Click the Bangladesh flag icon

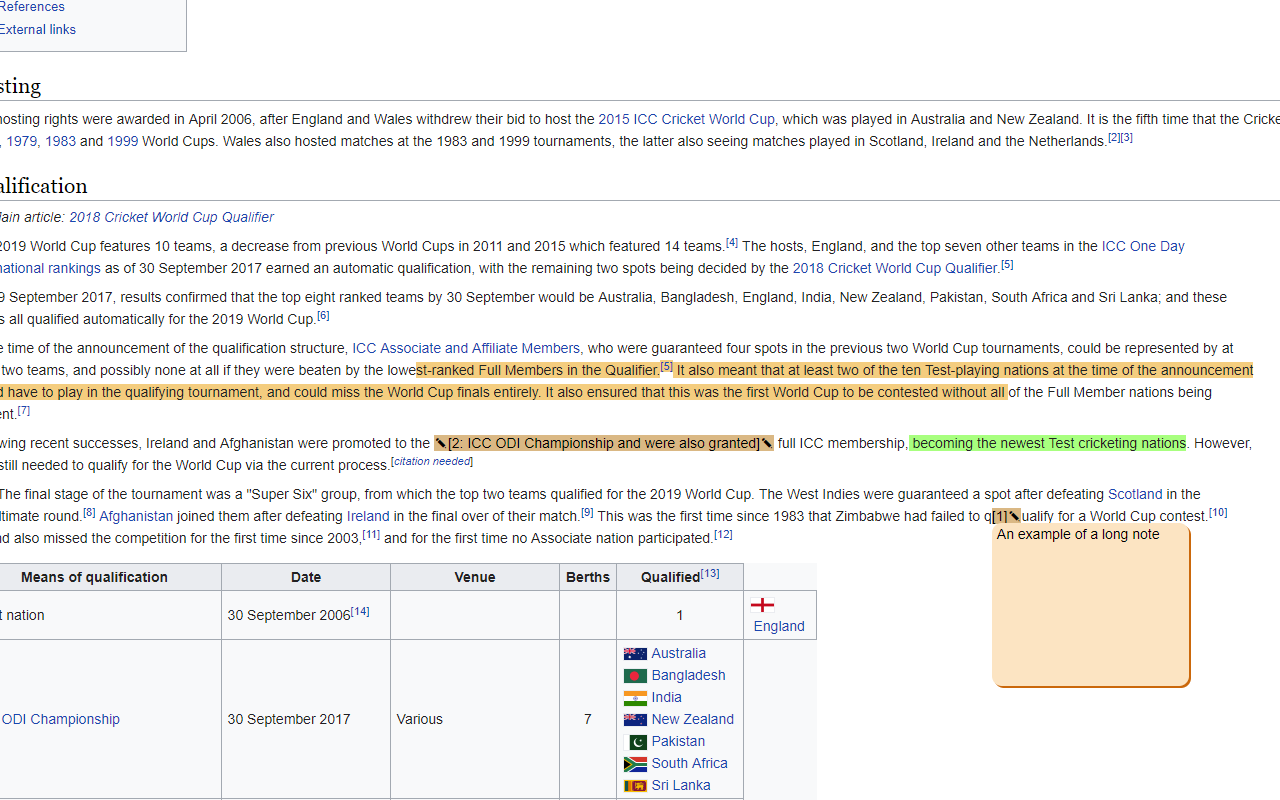635,676
